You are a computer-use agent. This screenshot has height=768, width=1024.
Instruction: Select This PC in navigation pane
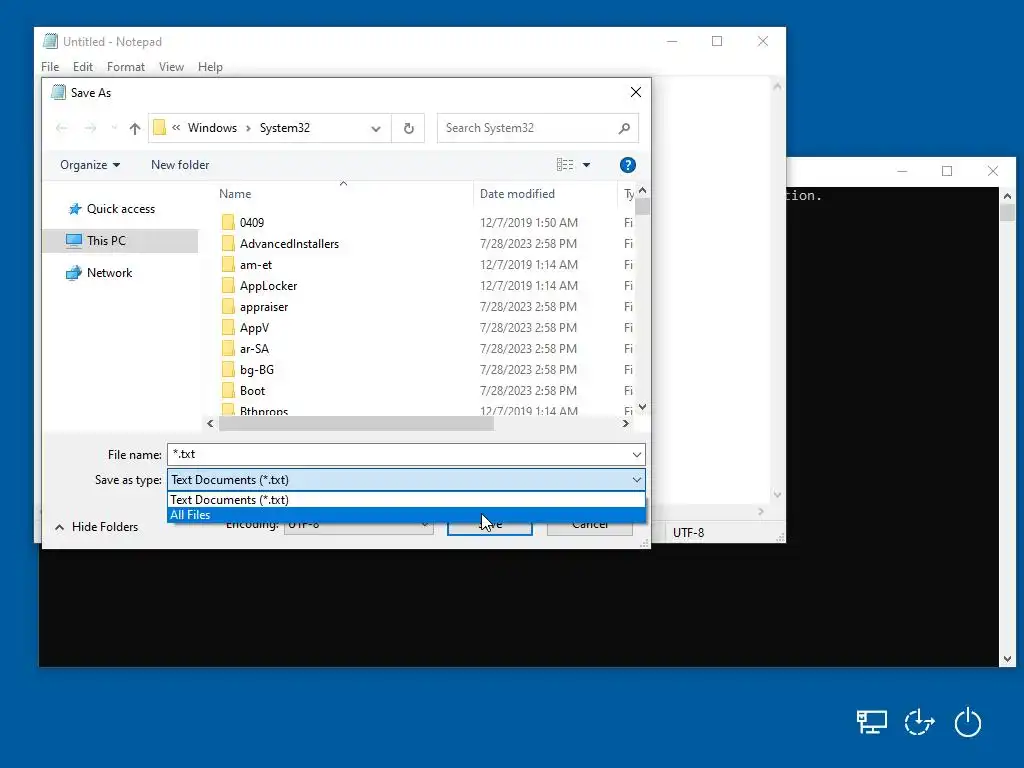point(120,241)
